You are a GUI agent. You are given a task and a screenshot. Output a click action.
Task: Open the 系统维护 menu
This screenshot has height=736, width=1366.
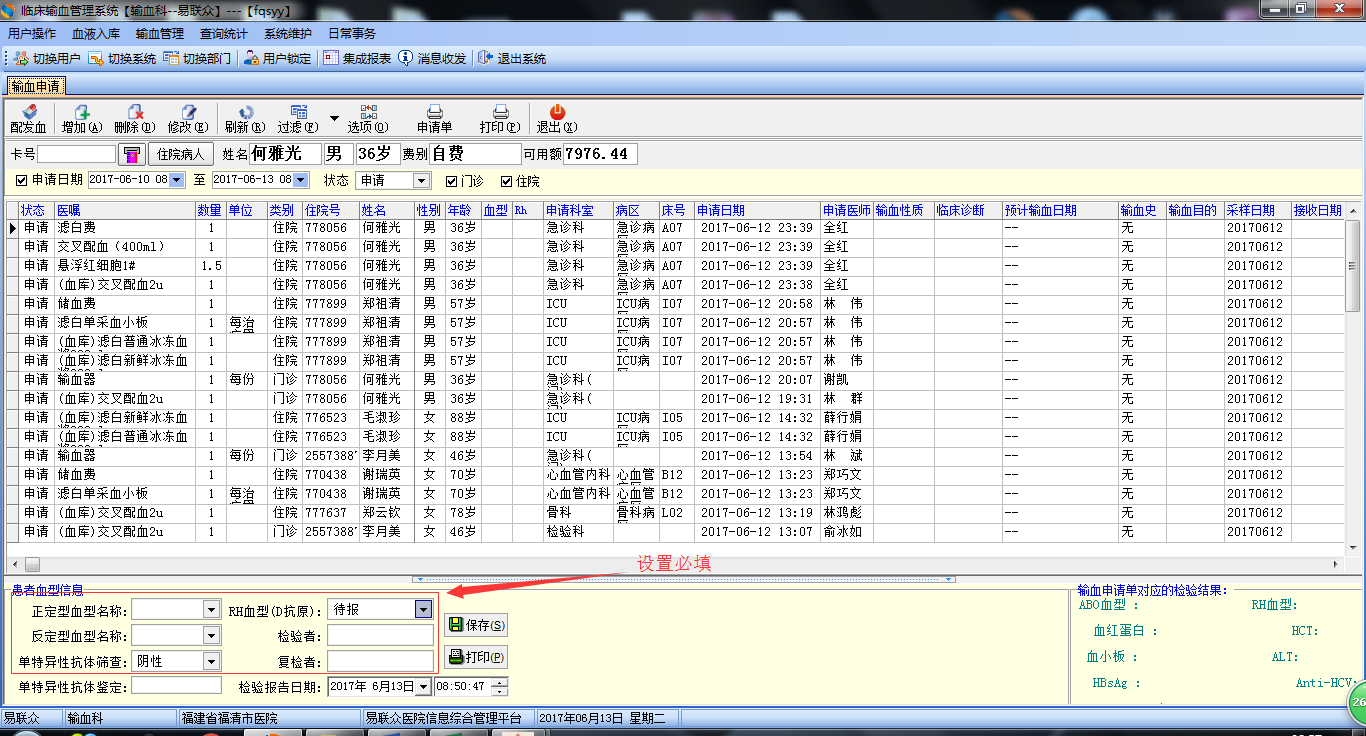(x=288, y=33)
